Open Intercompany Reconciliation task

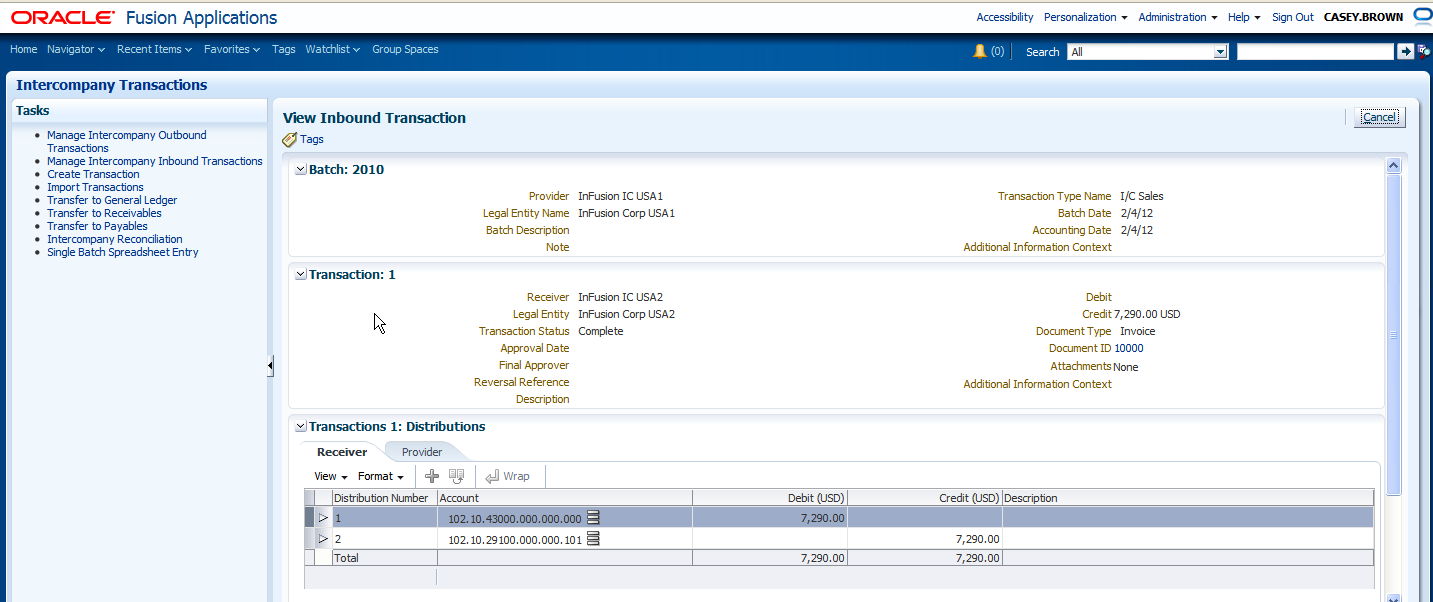pos(115,239)
